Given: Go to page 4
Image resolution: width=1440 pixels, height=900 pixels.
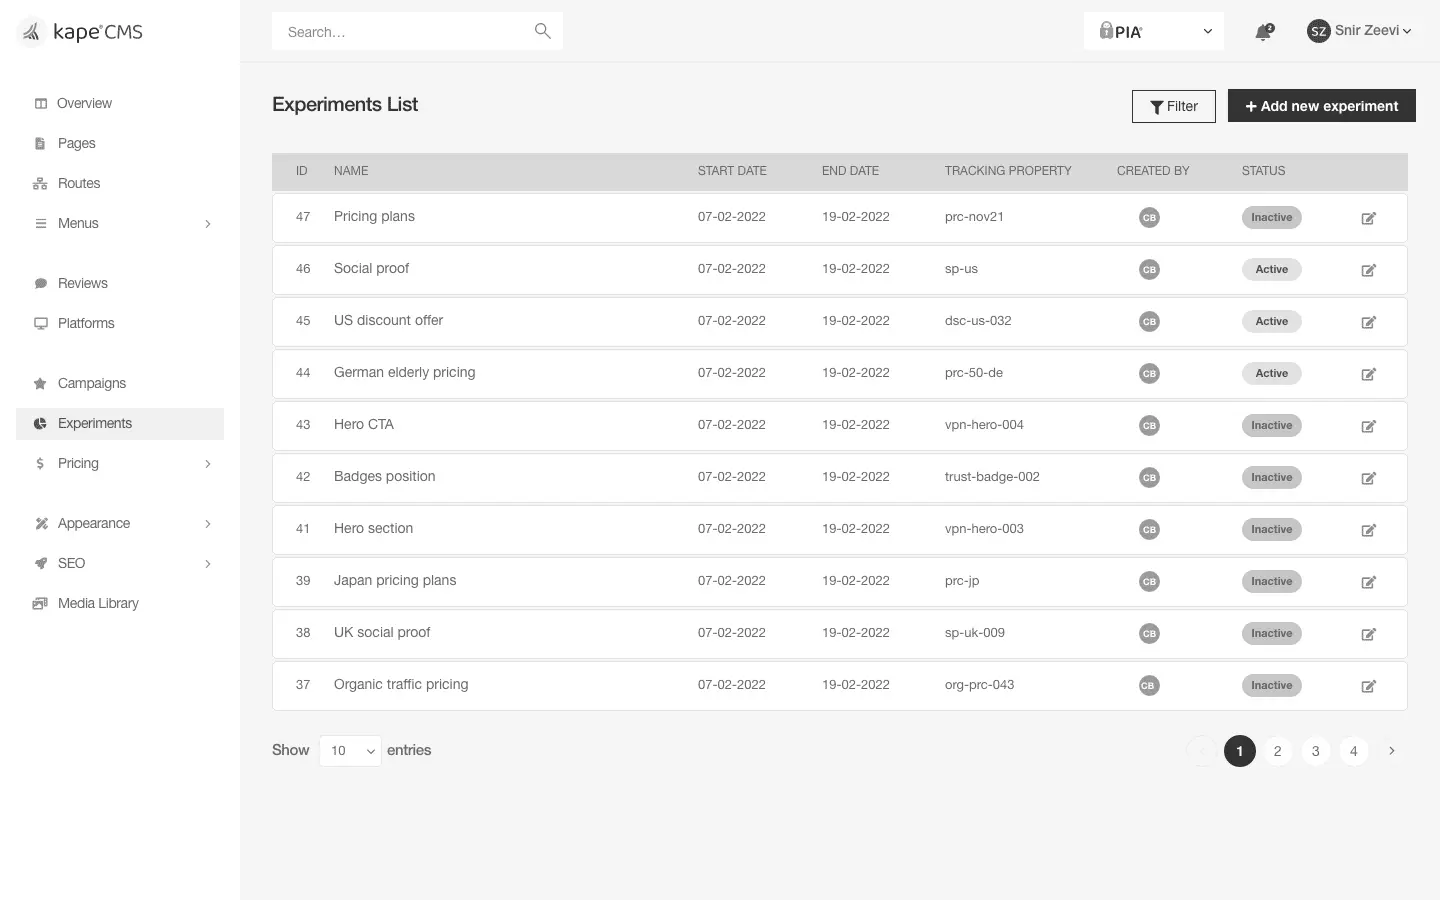Looking at the screenshot, I should coord(1353,751).
